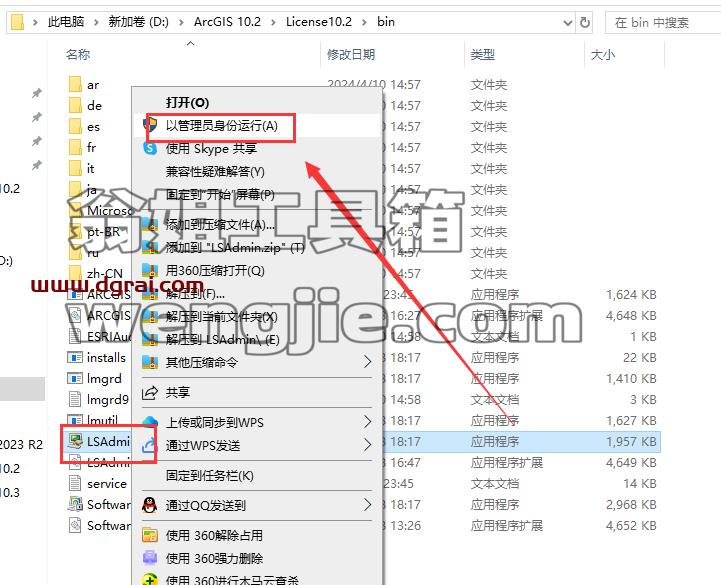Click the lmutil application icon
The image size is (721, 585).
click(75, 420)
